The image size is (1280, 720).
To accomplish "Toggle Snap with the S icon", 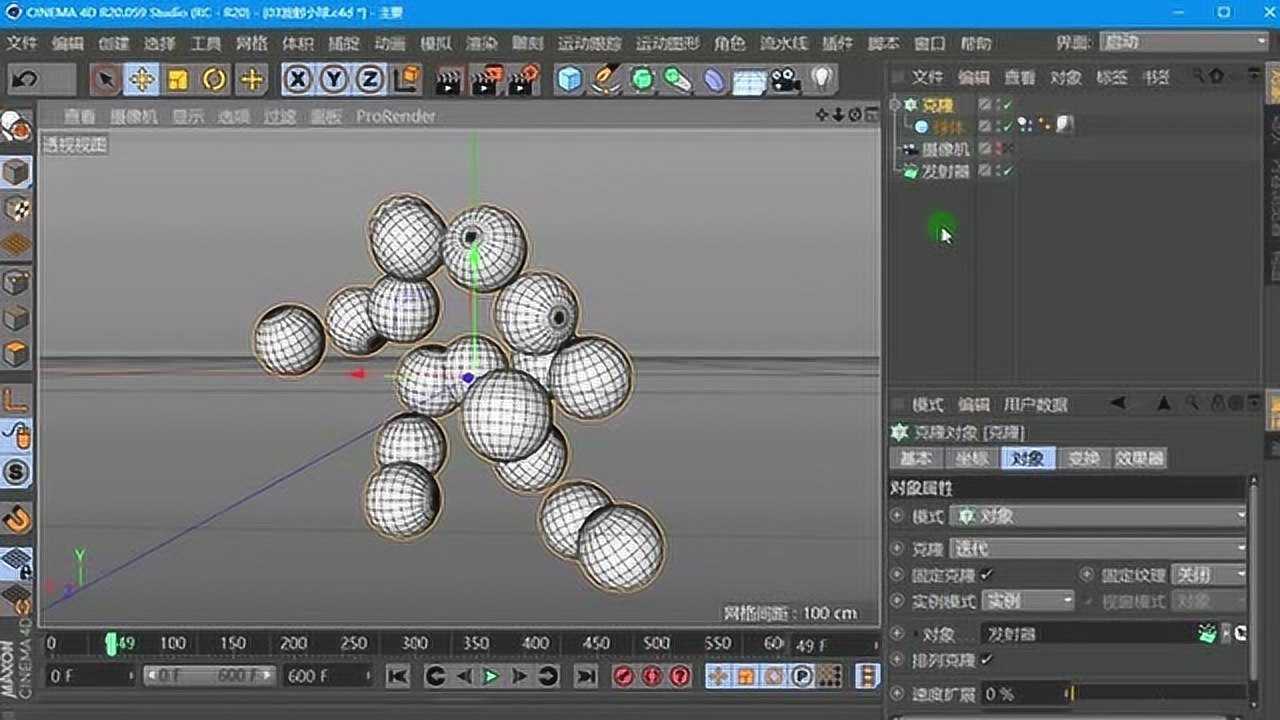I will pos(15,472).
